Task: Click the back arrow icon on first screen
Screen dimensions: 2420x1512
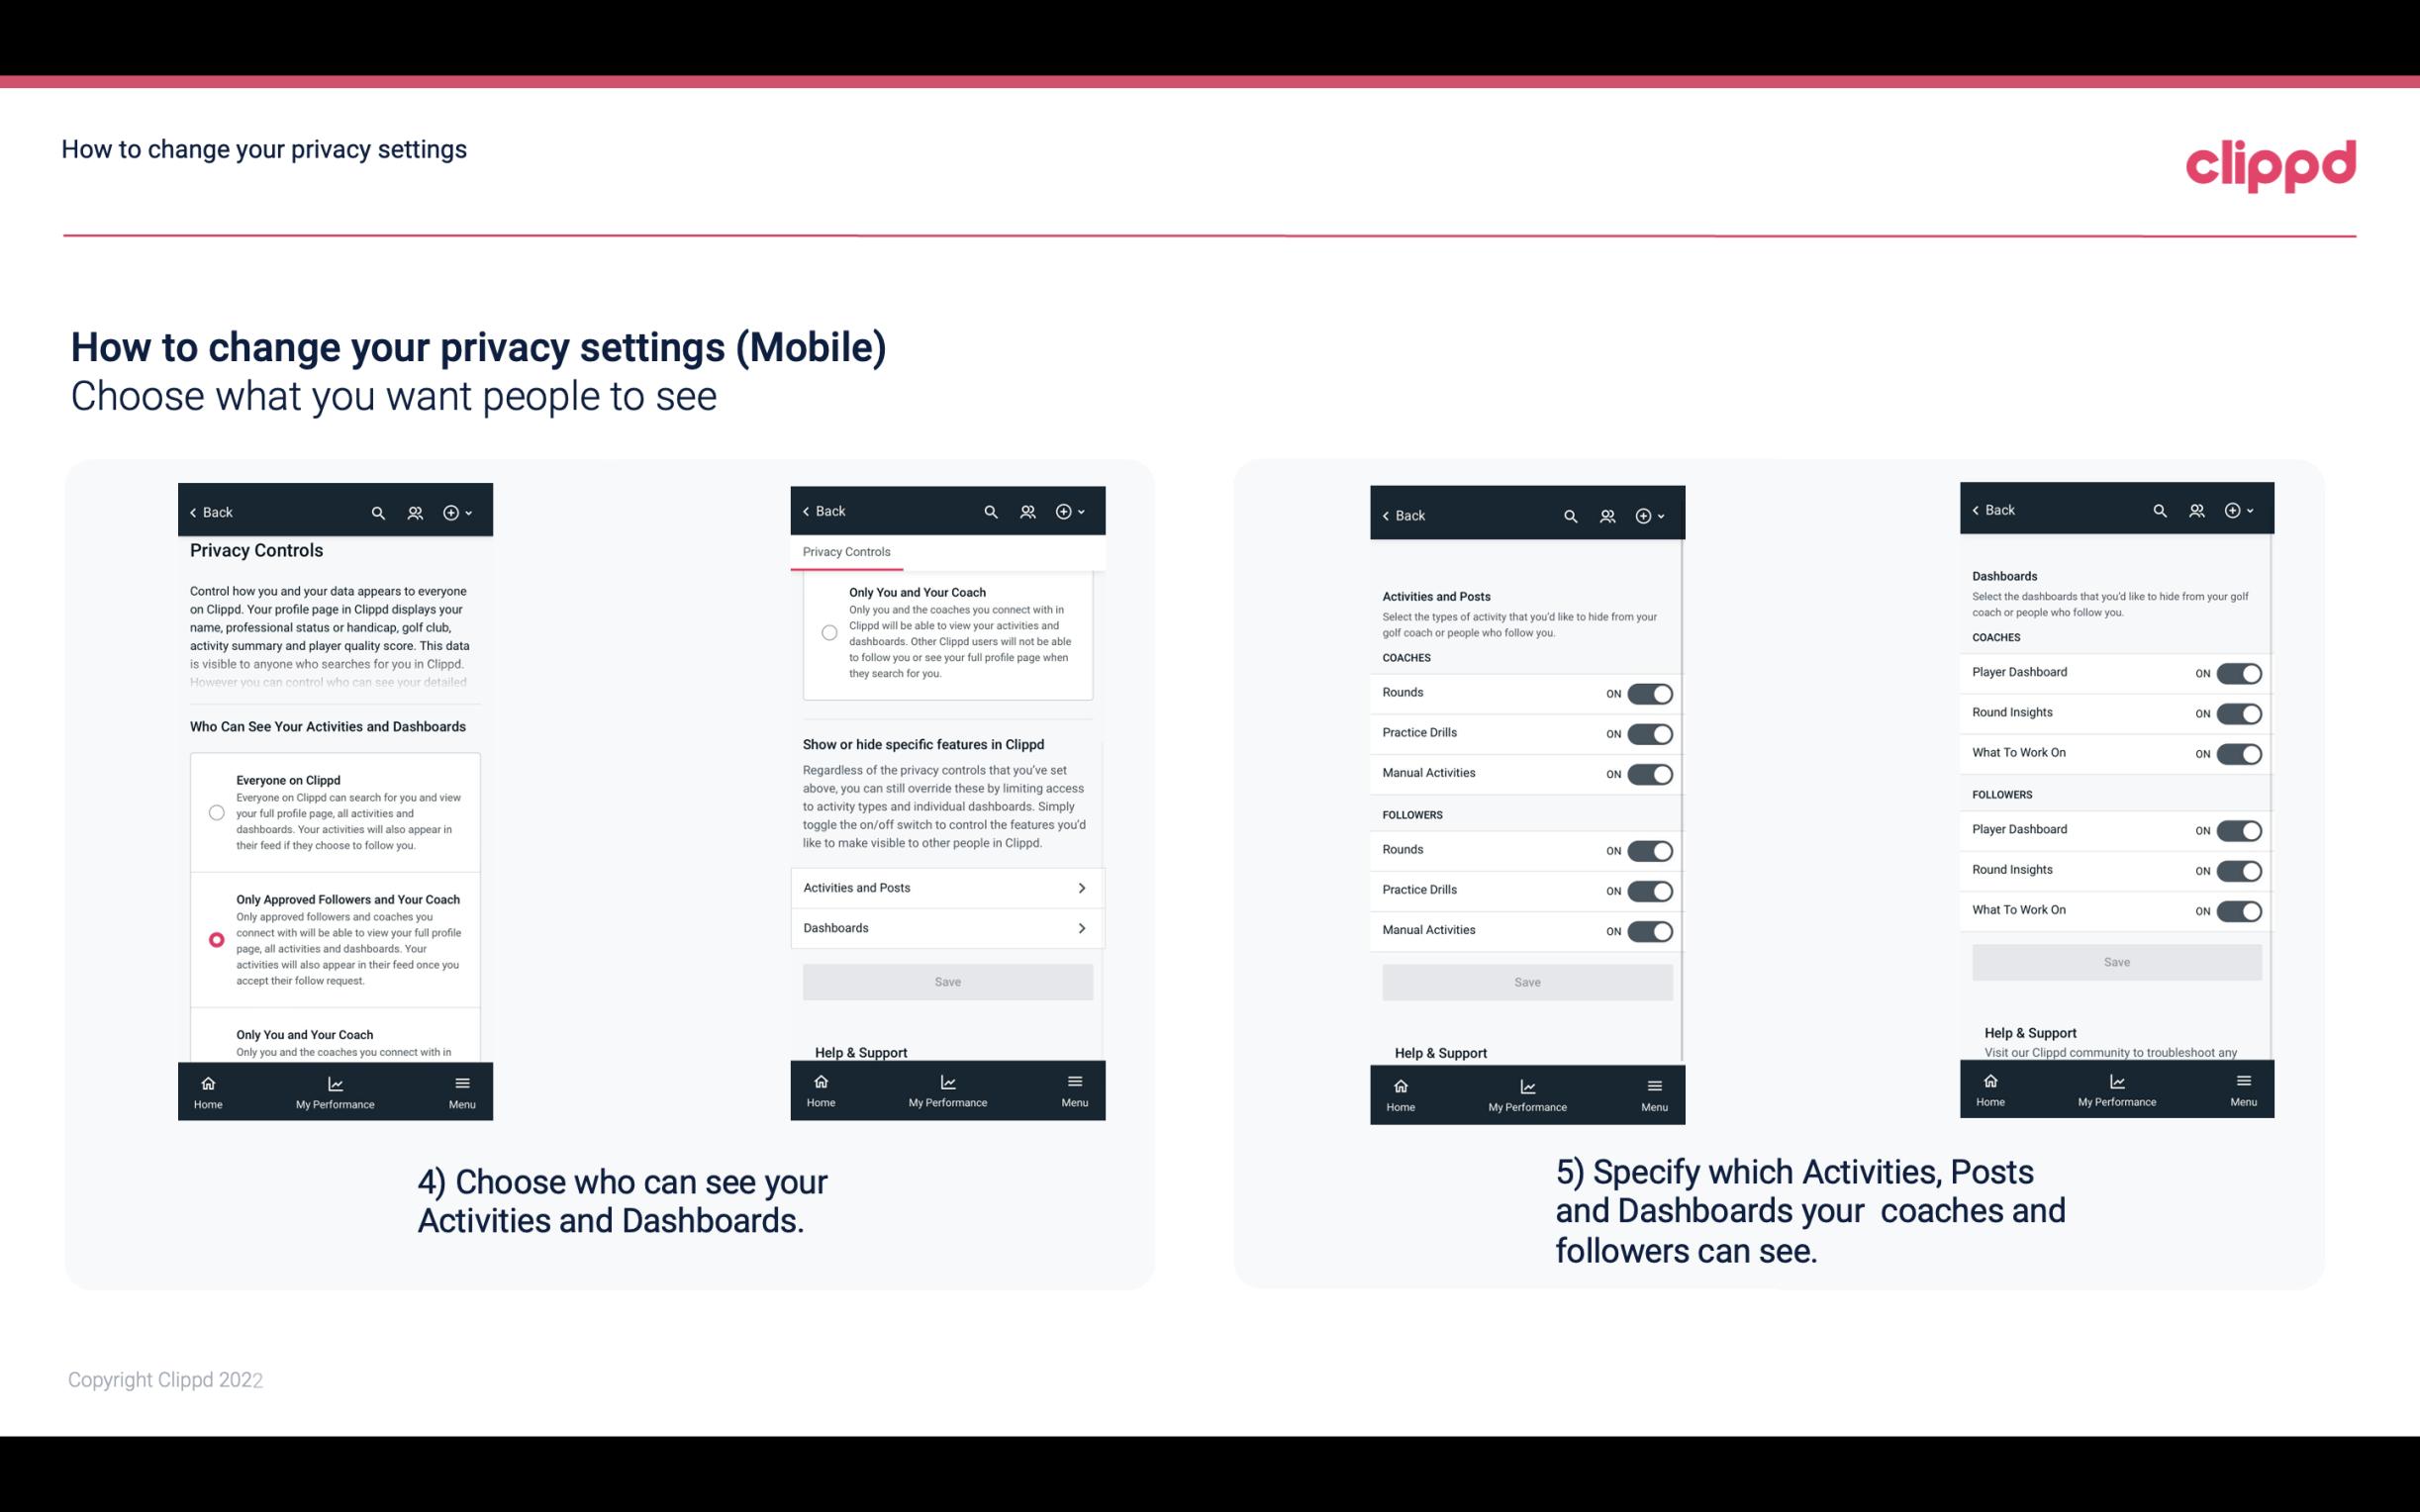Action: (195, 513)
